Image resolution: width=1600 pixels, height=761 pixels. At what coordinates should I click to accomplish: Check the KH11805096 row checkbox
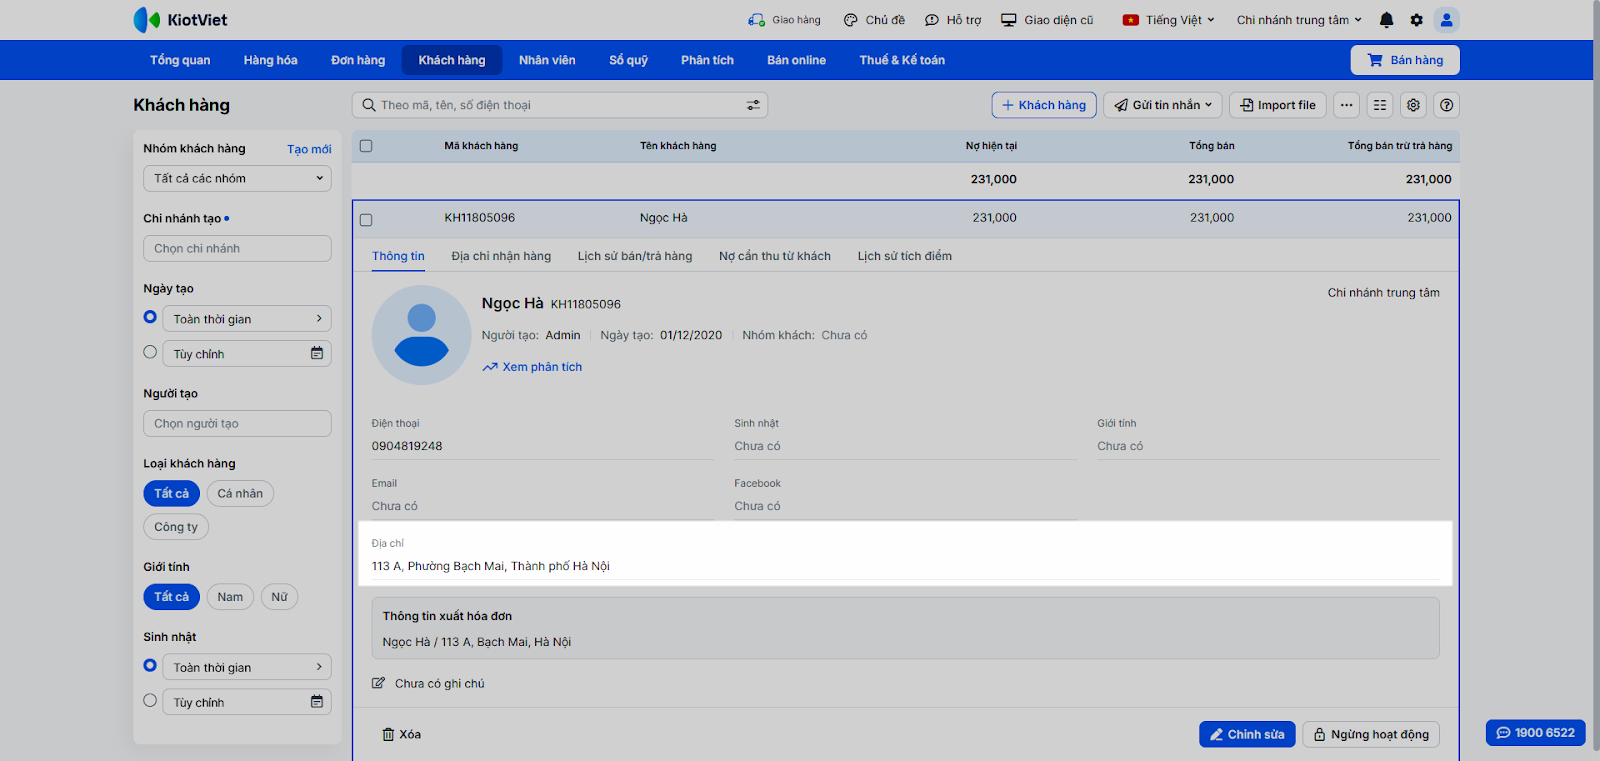pos(366,219)
